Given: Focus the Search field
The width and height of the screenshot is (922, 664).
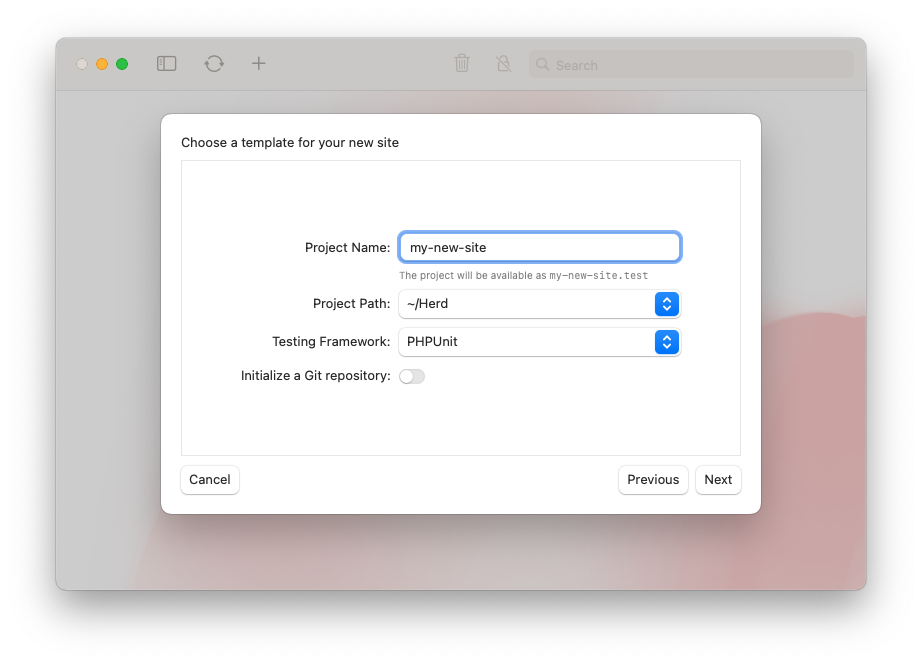Looking at the screenshot, I should (691, 65).
